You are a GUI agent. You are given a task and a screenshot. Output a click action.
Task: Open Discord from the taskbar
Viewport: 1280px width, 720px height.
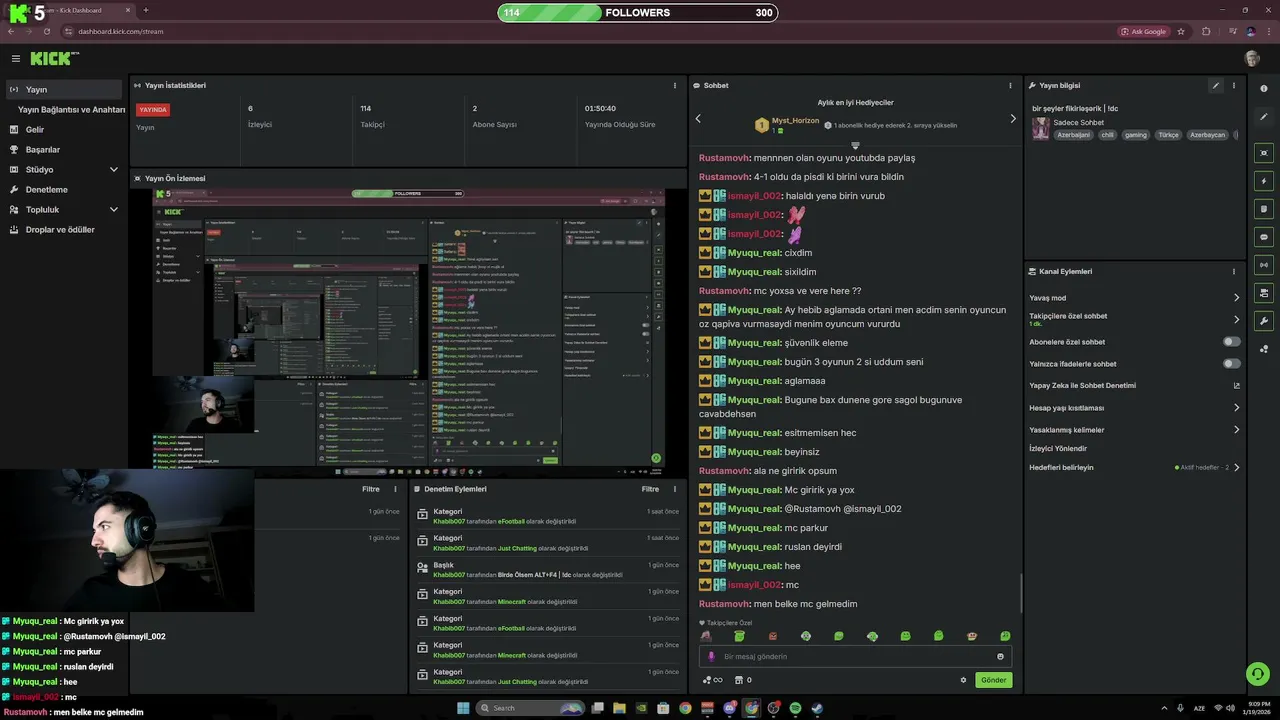729,708
